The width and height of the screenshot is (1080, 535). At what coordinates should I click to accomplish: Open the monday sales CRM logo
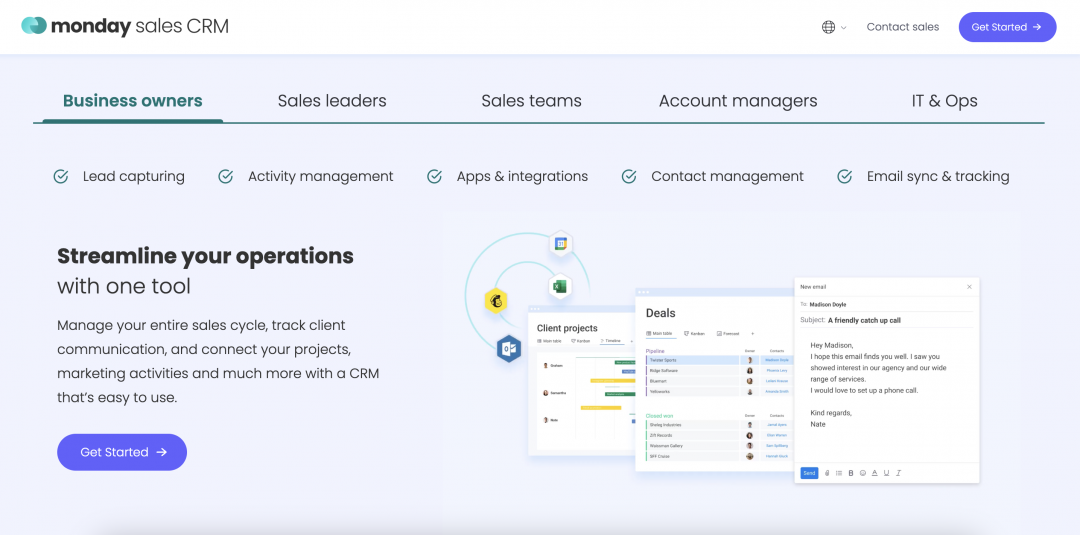pyautogui.click(x=125, y=26)
